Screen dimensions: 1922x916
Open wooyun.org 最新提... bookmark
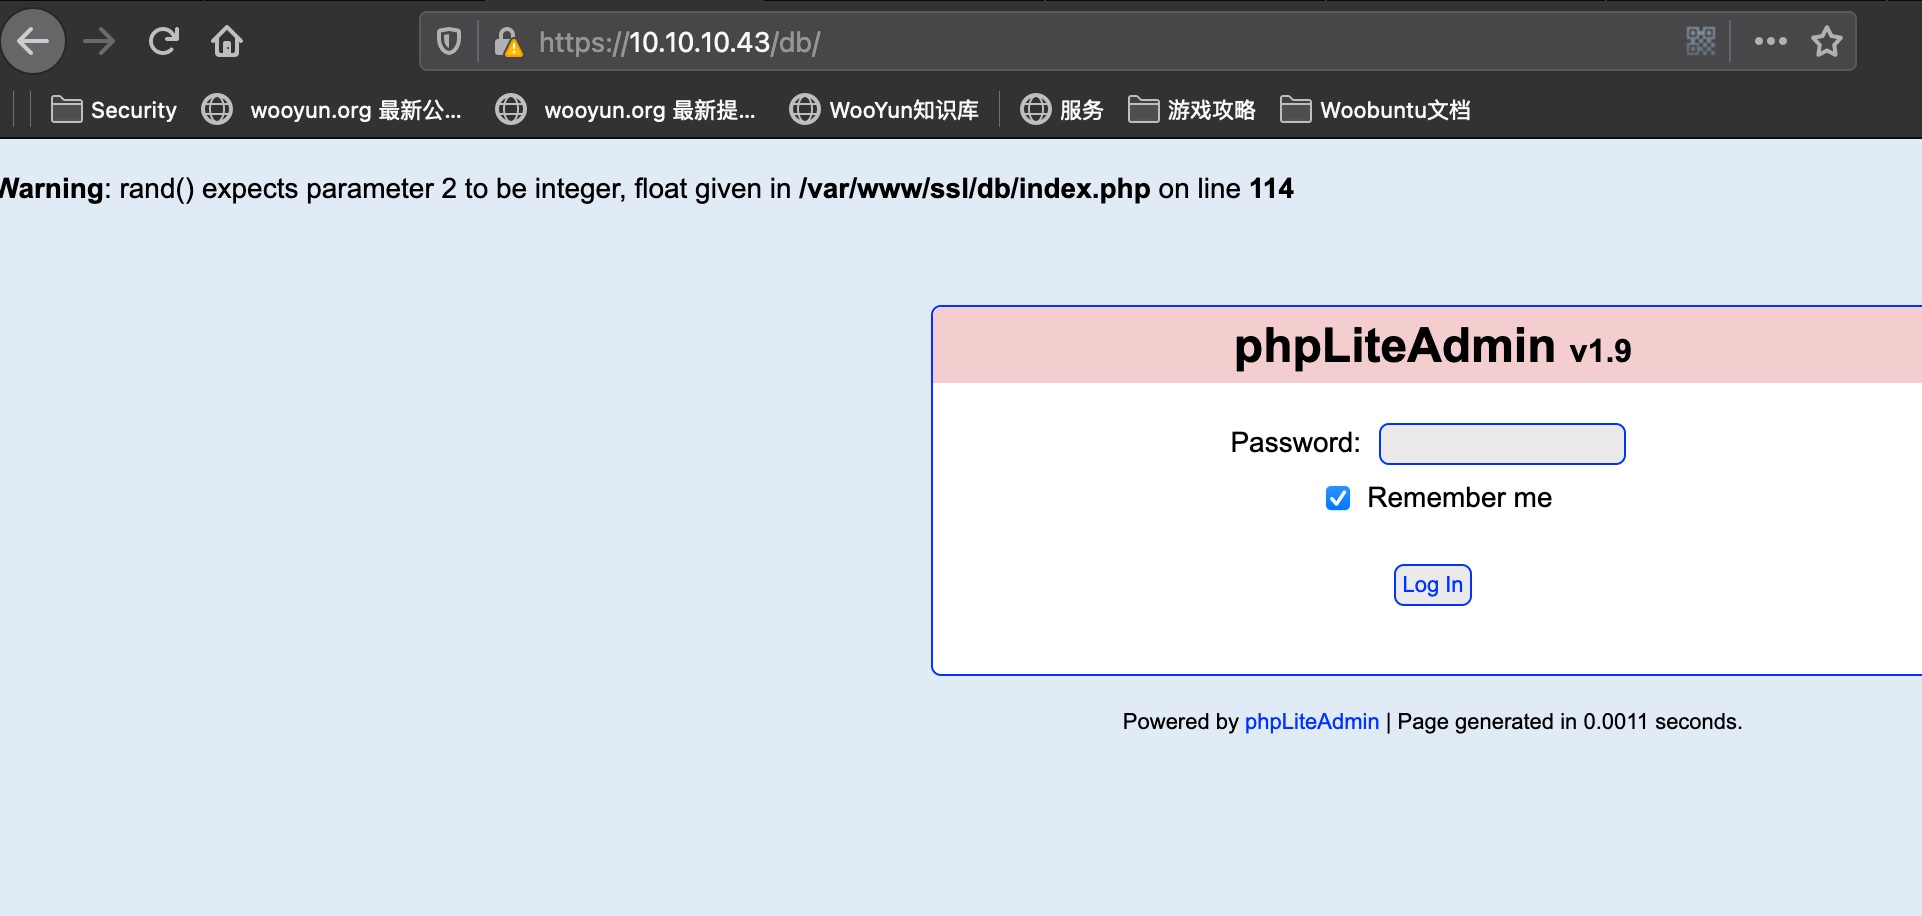tap(625, 110)
